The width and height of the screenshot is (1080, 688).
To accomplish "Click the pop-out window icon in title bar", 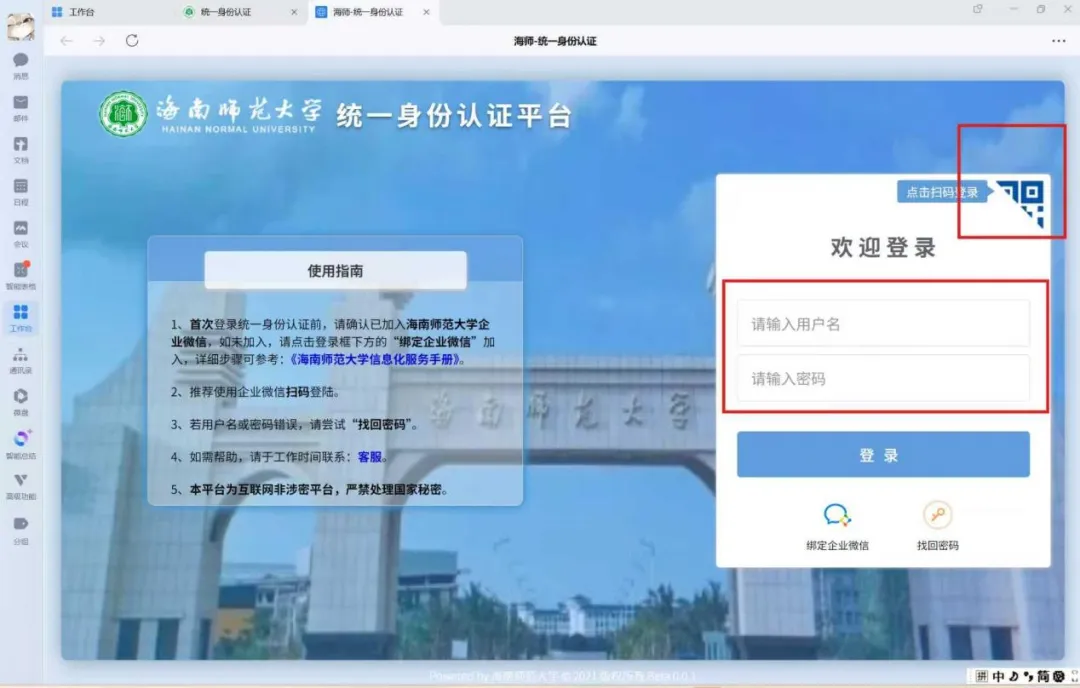I will (977, 10).
